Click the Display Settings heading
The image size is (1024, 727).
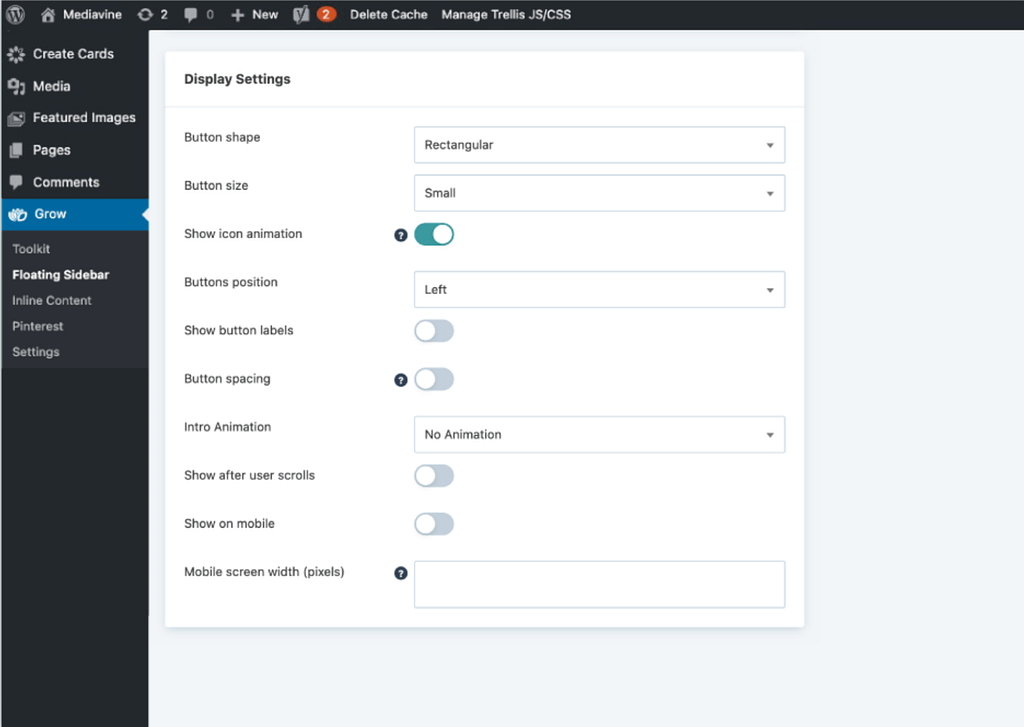pos(237,79)
